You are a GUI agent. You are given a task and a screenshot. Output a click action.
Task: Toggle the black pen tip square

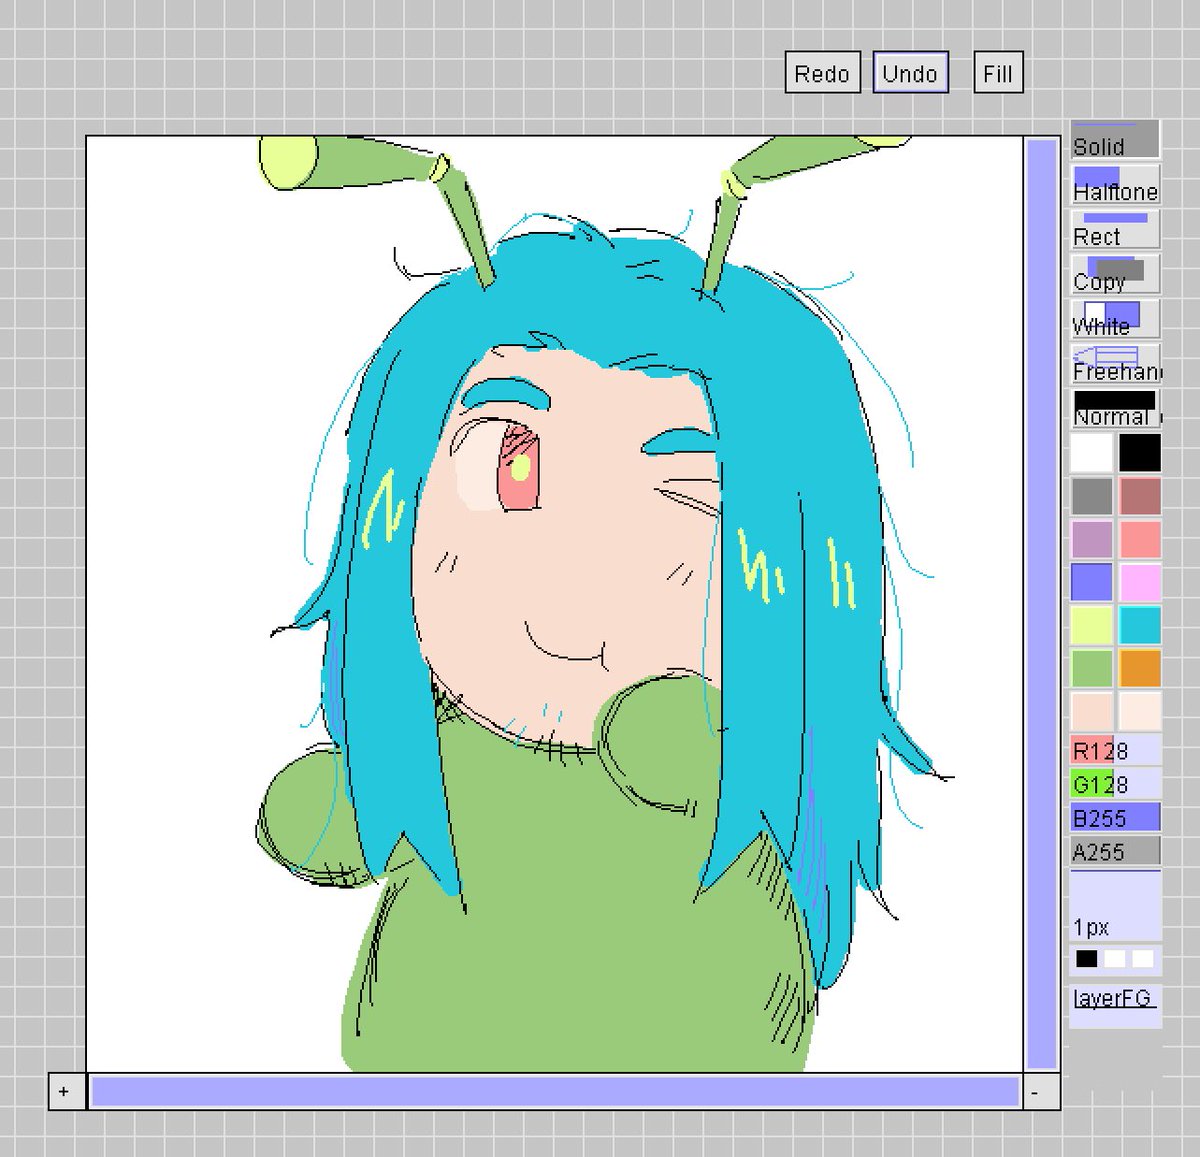pos(1086,958)
